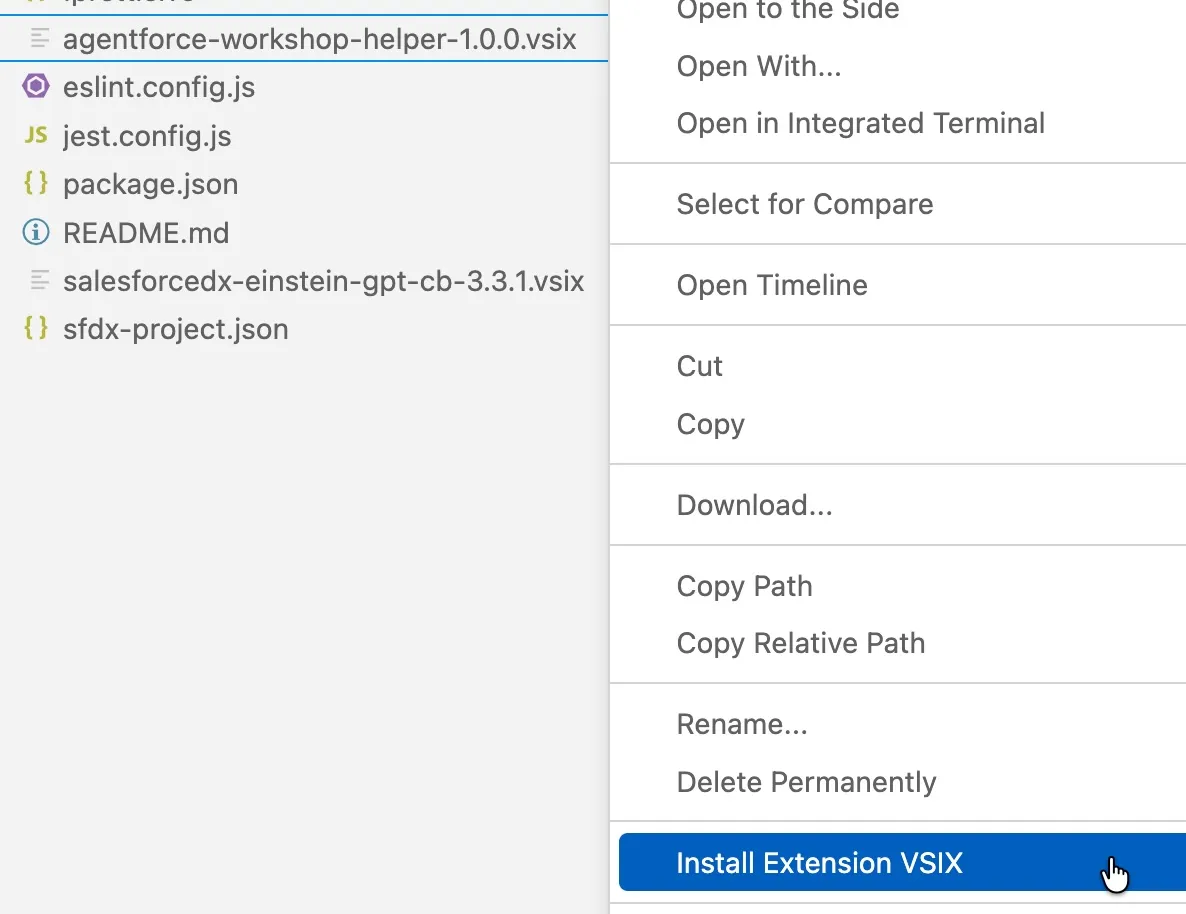This screenshot has height=914, width=1186.
Task: Select Open With... menu option
Action: [x=758, y=67]
